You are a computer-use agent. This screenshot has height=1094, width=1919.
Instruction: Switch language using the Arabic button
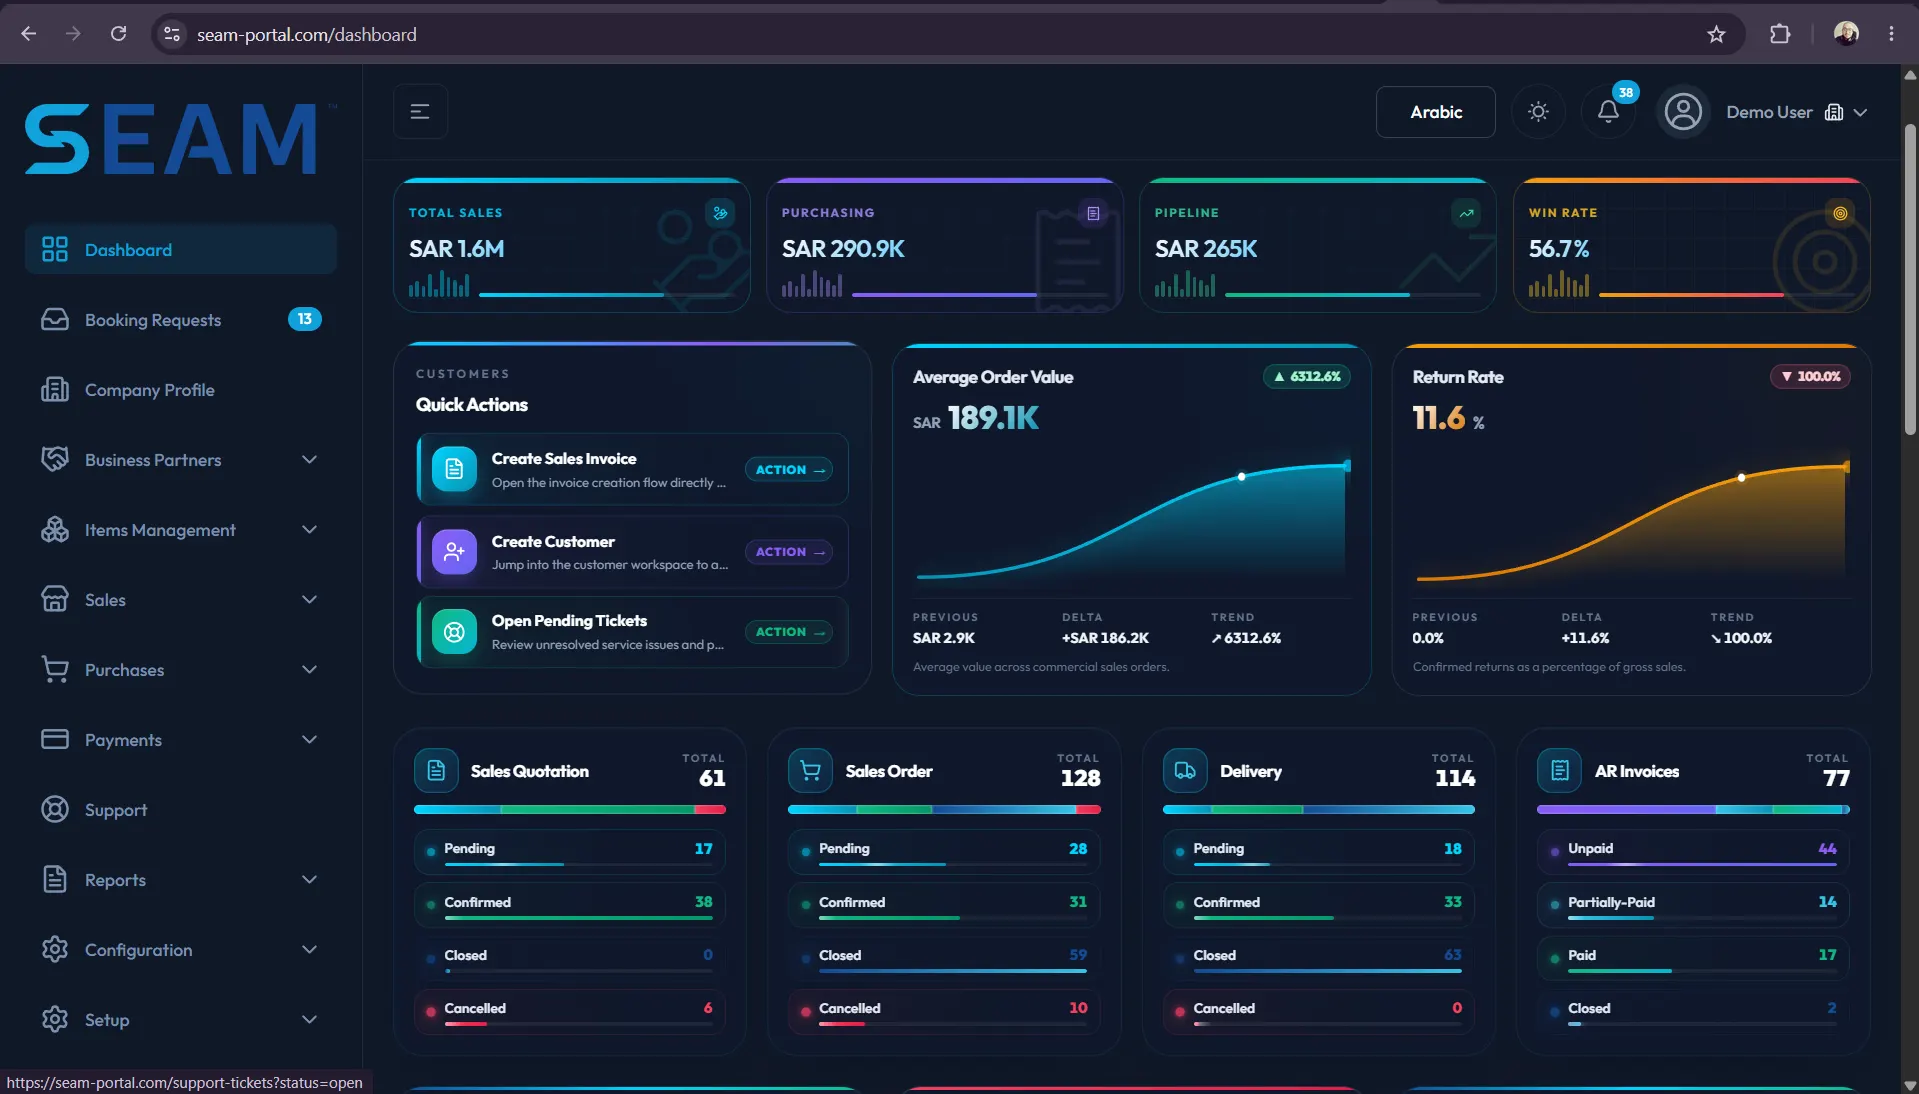pyautogui.click(x=1436, y=112)
